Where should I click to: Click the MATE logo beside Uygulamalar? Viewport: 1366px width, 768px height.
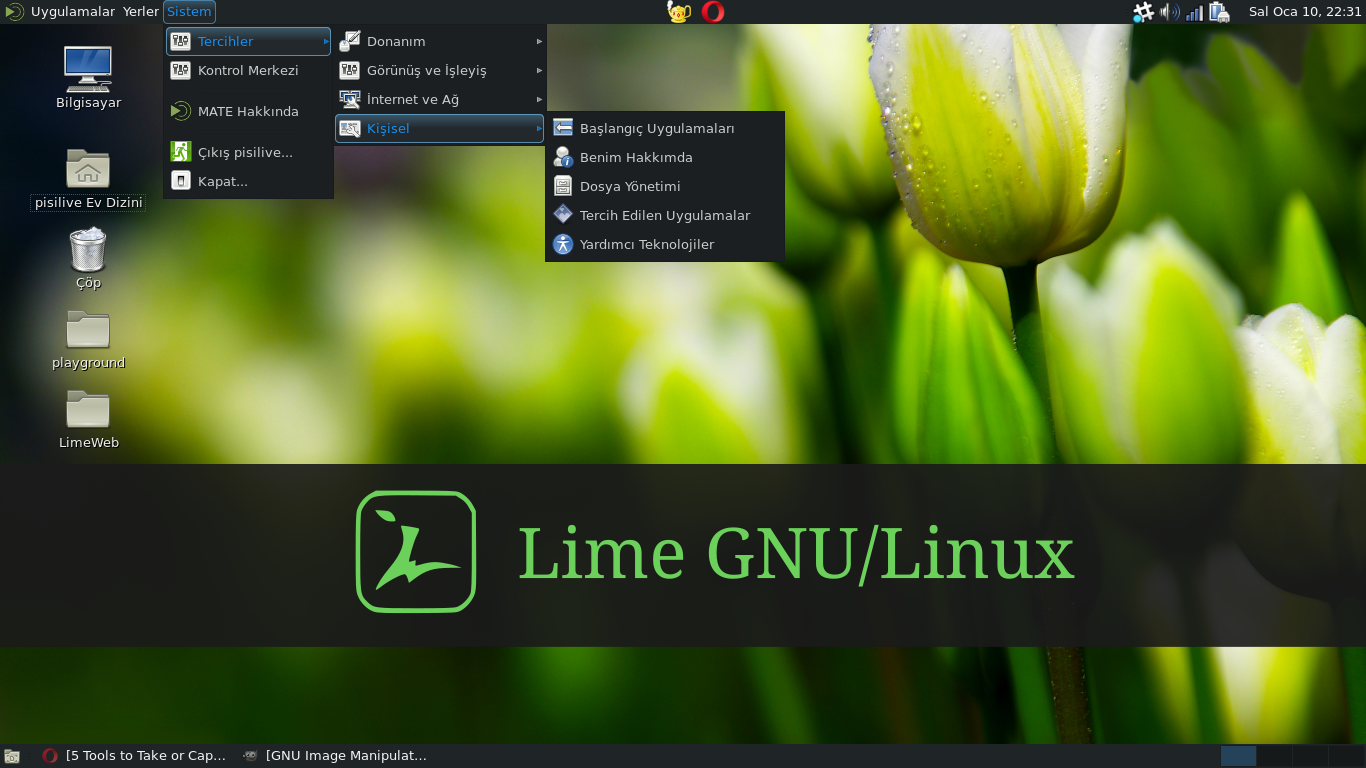click(14, 12)
